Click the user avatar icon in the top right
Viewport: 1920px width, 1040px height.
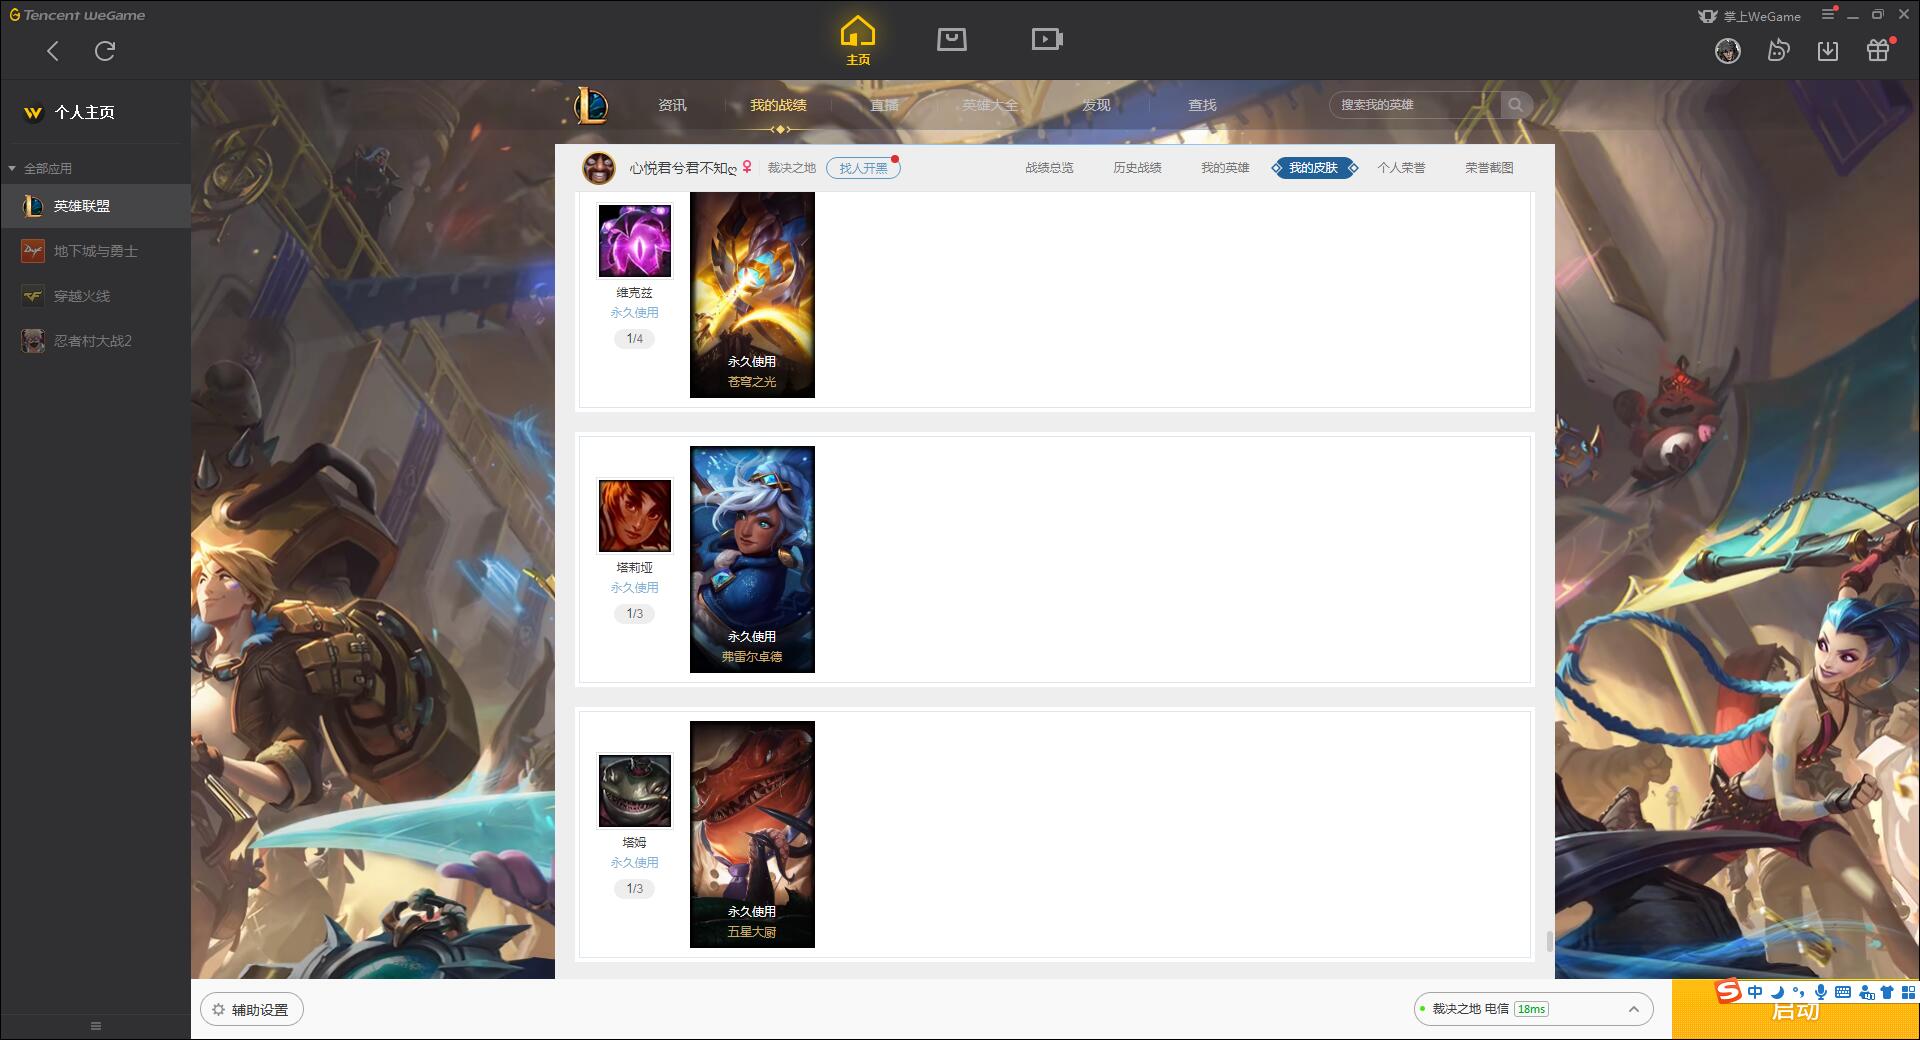pyautogui.click(x=1727, y=51)
